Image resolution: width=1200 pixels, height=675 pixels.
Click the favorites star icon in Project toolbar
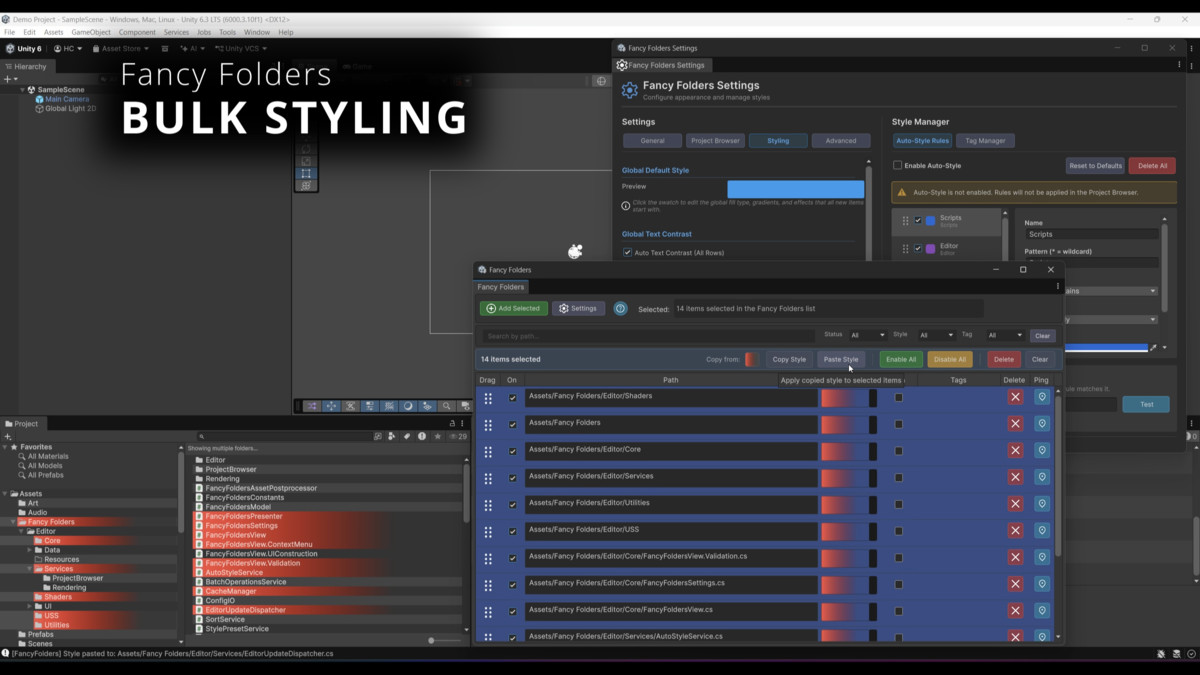[437, 437]
